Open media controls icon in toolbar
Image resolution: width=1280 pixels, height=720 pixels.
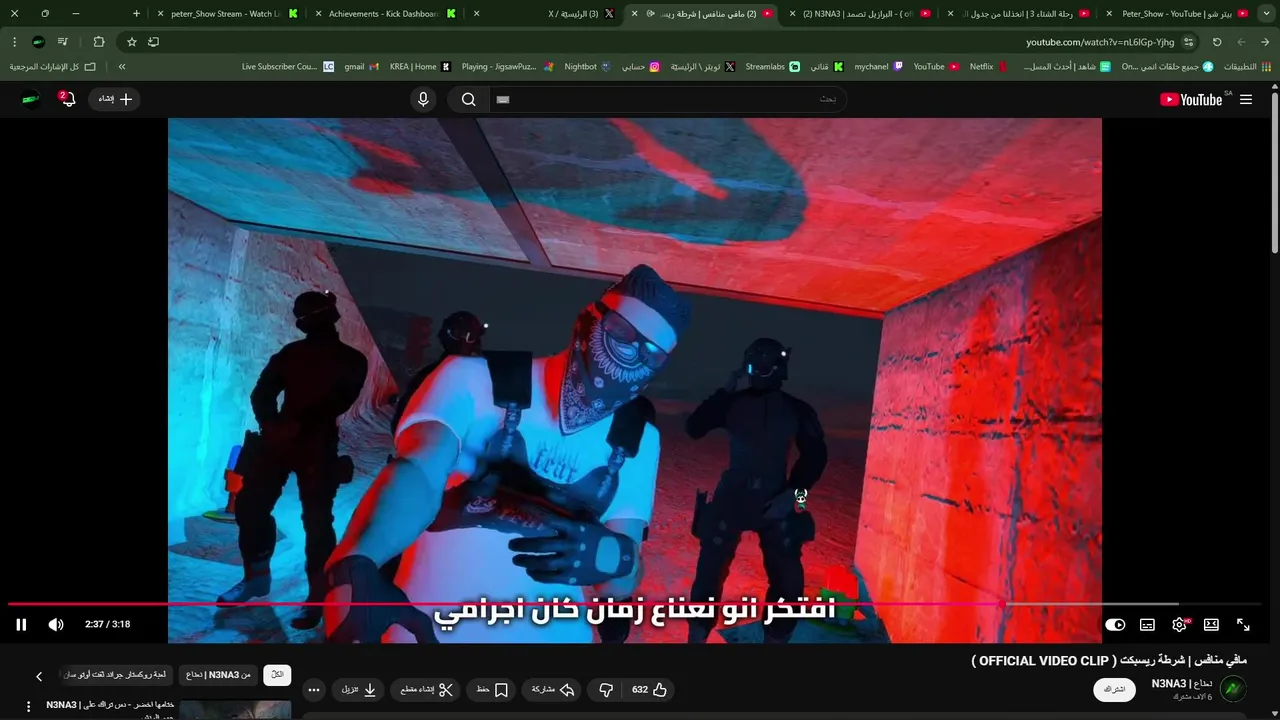pos(63,42)
